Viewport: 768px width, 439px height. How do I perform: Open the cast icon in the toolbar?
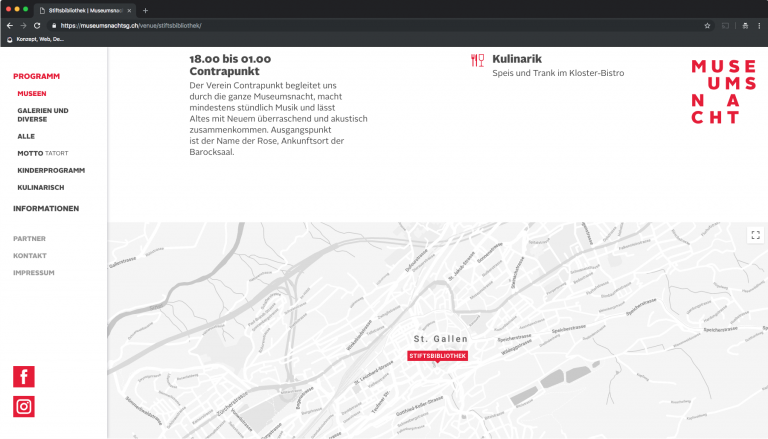pos(725,25)
